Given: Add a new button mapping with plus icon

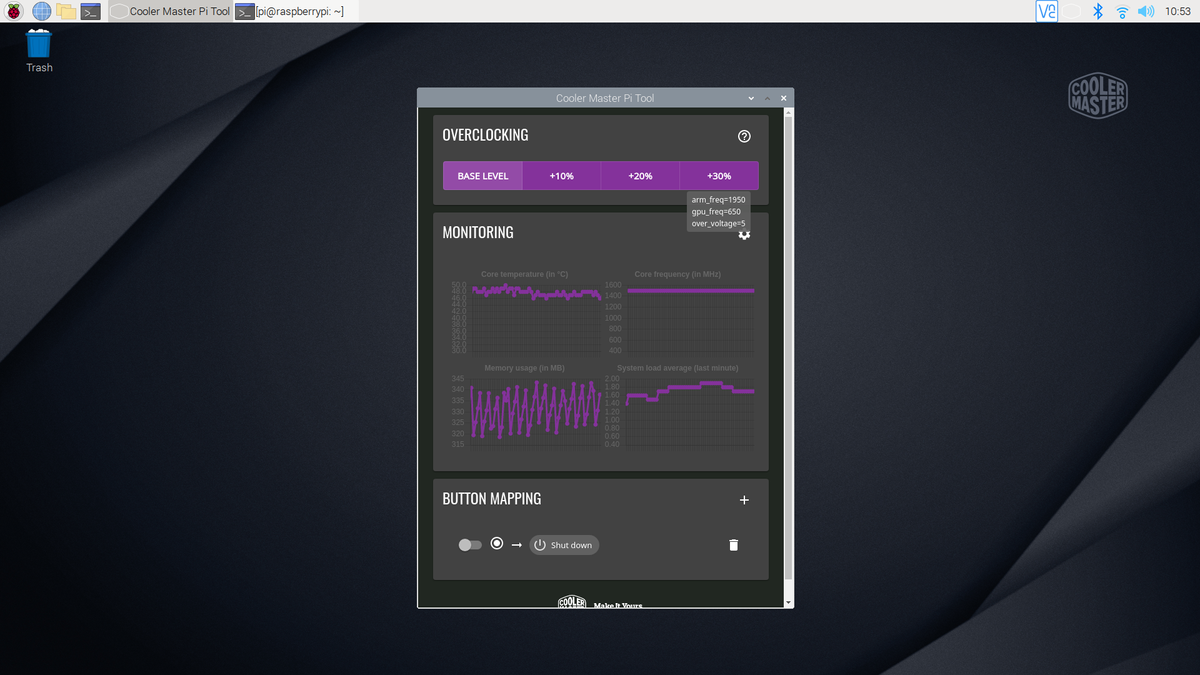Looking at the screenshot, I should (744, 499).
